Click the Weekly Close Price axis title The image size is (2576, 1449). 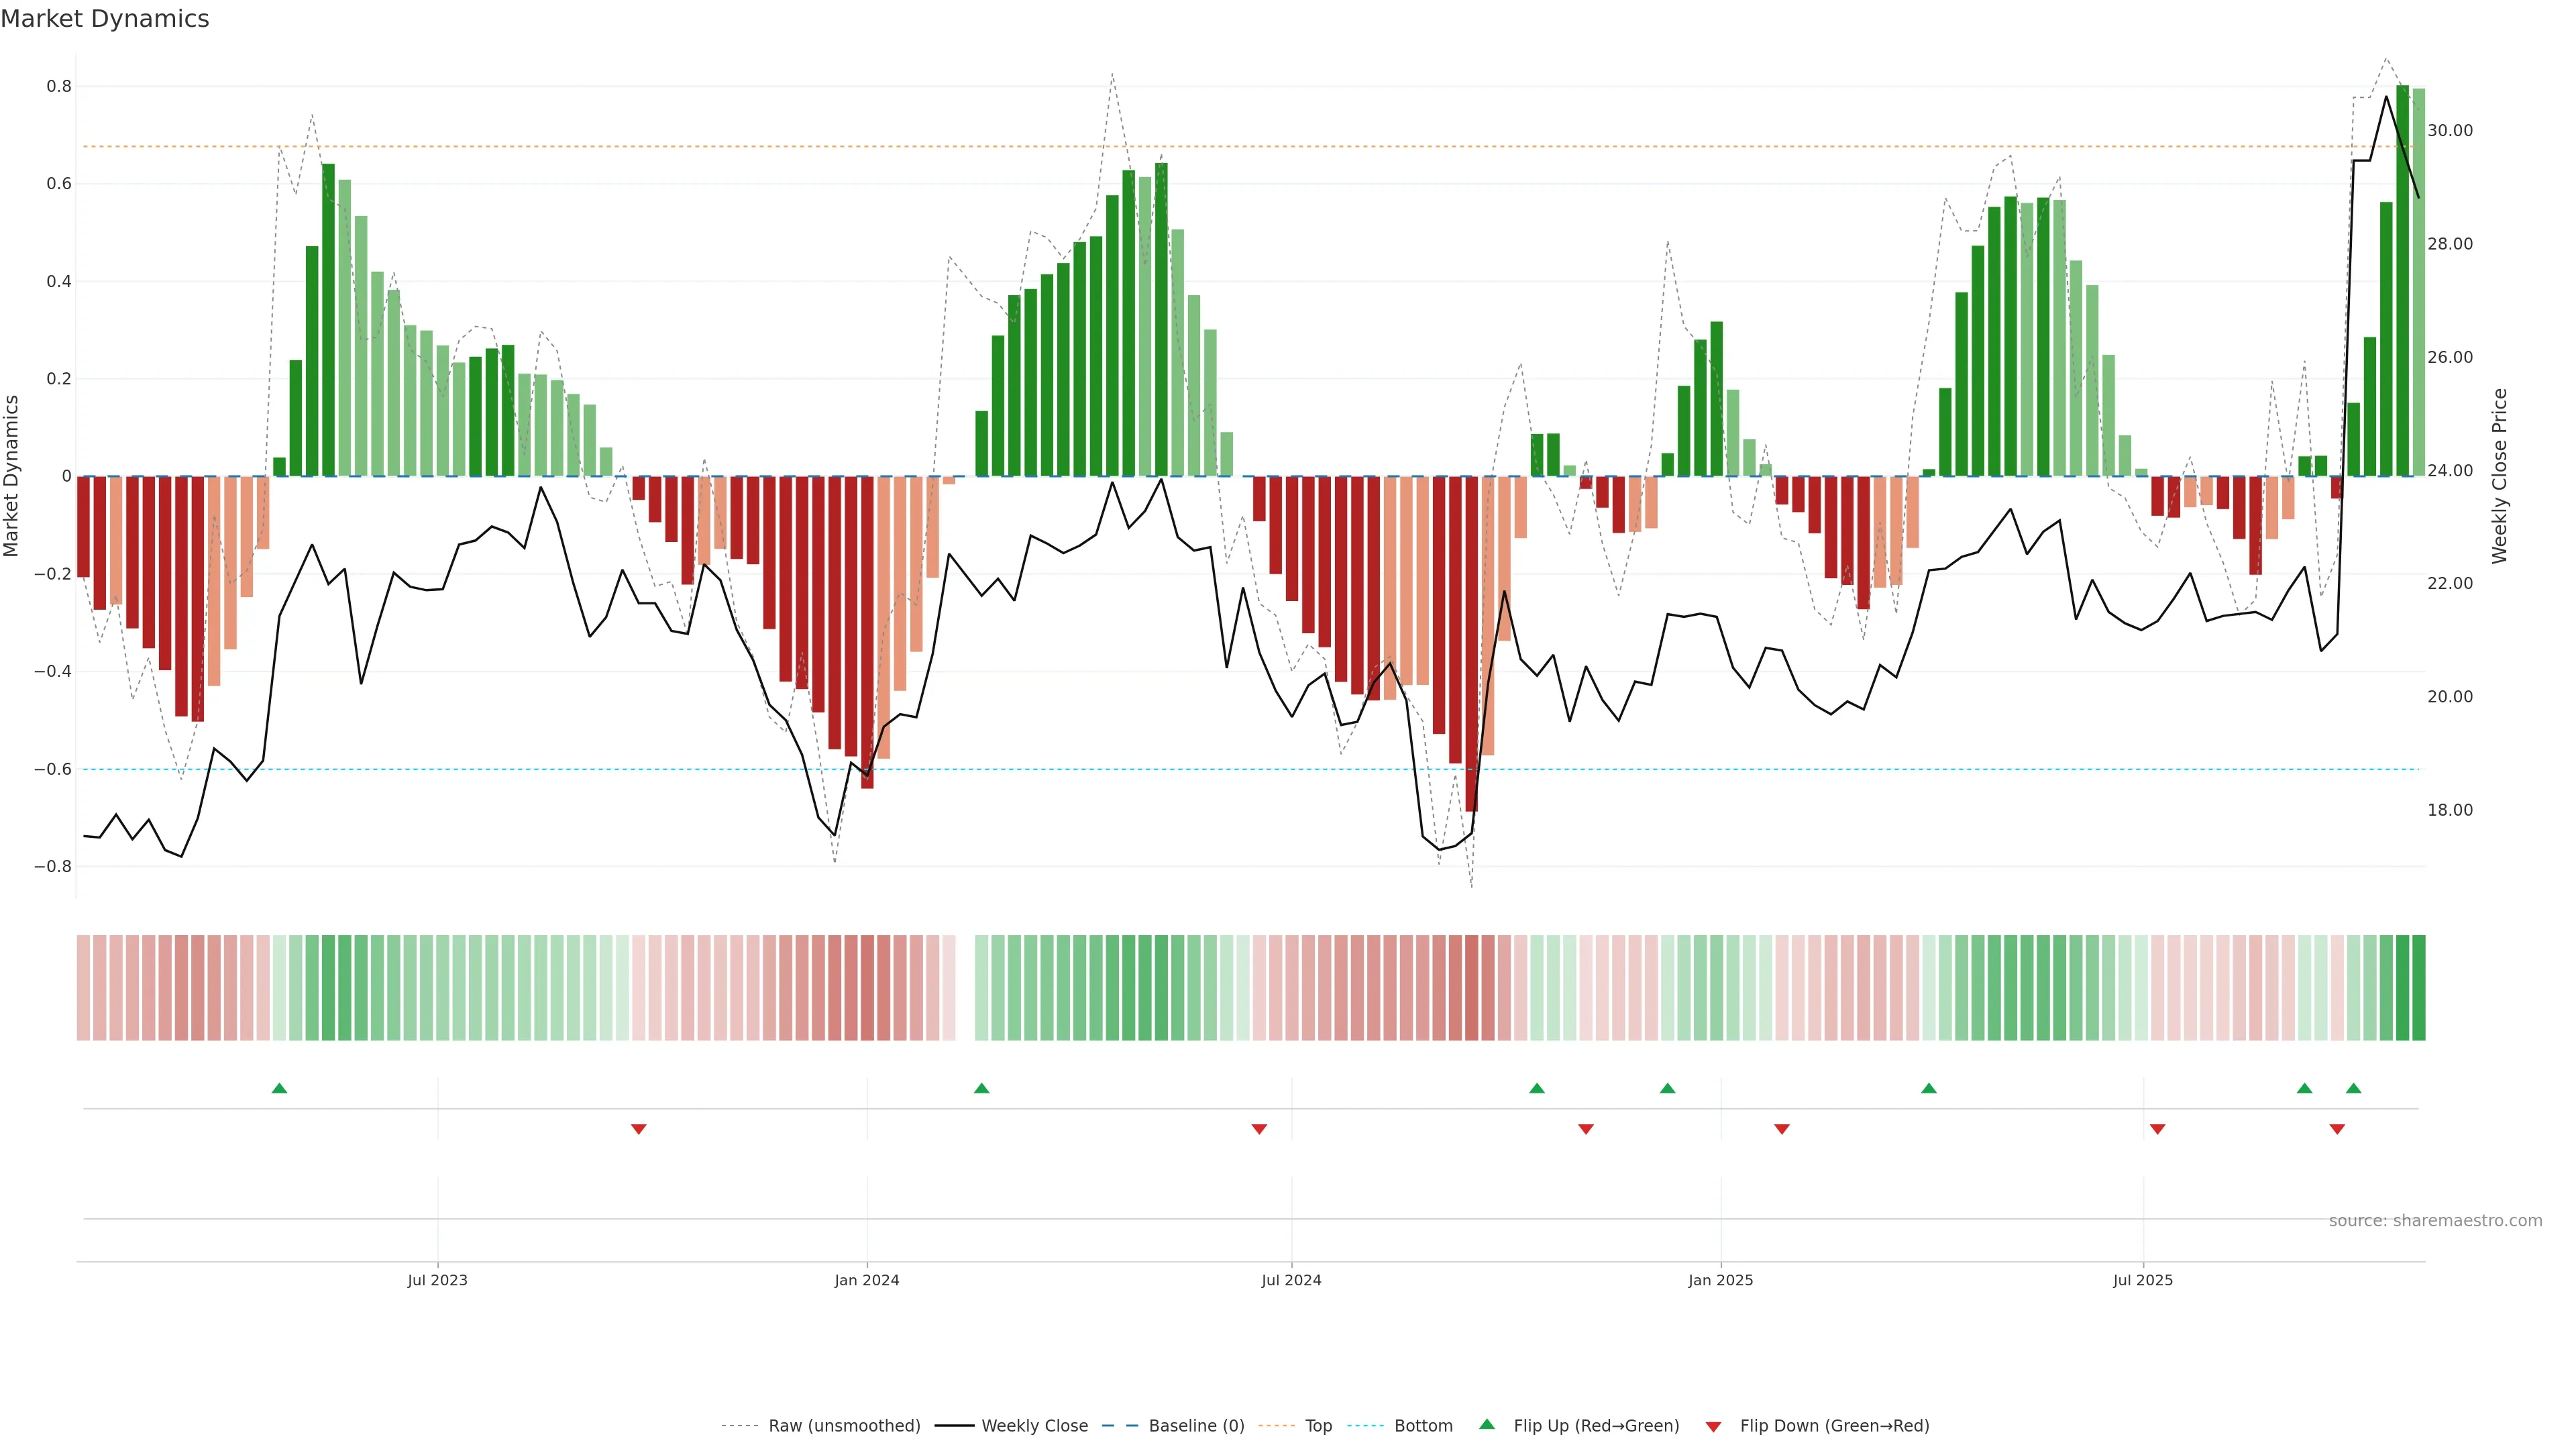tap(2499, 476)
